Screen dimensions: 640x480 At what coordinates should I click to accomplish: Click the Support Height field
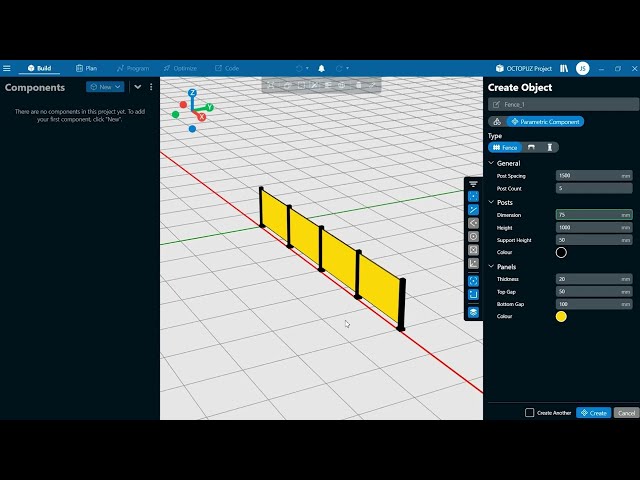click(594, 240)
